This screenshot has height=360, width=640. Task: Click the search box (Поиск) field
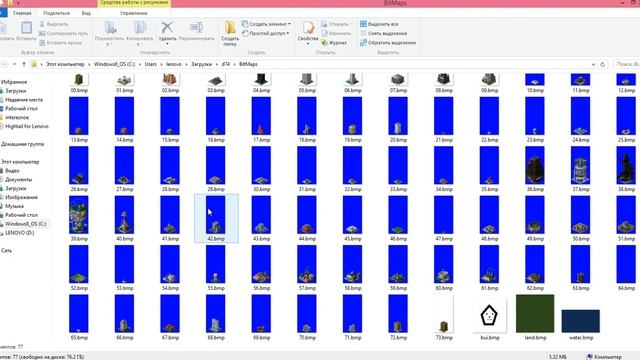pyautogui.click(x=626, y=64)
